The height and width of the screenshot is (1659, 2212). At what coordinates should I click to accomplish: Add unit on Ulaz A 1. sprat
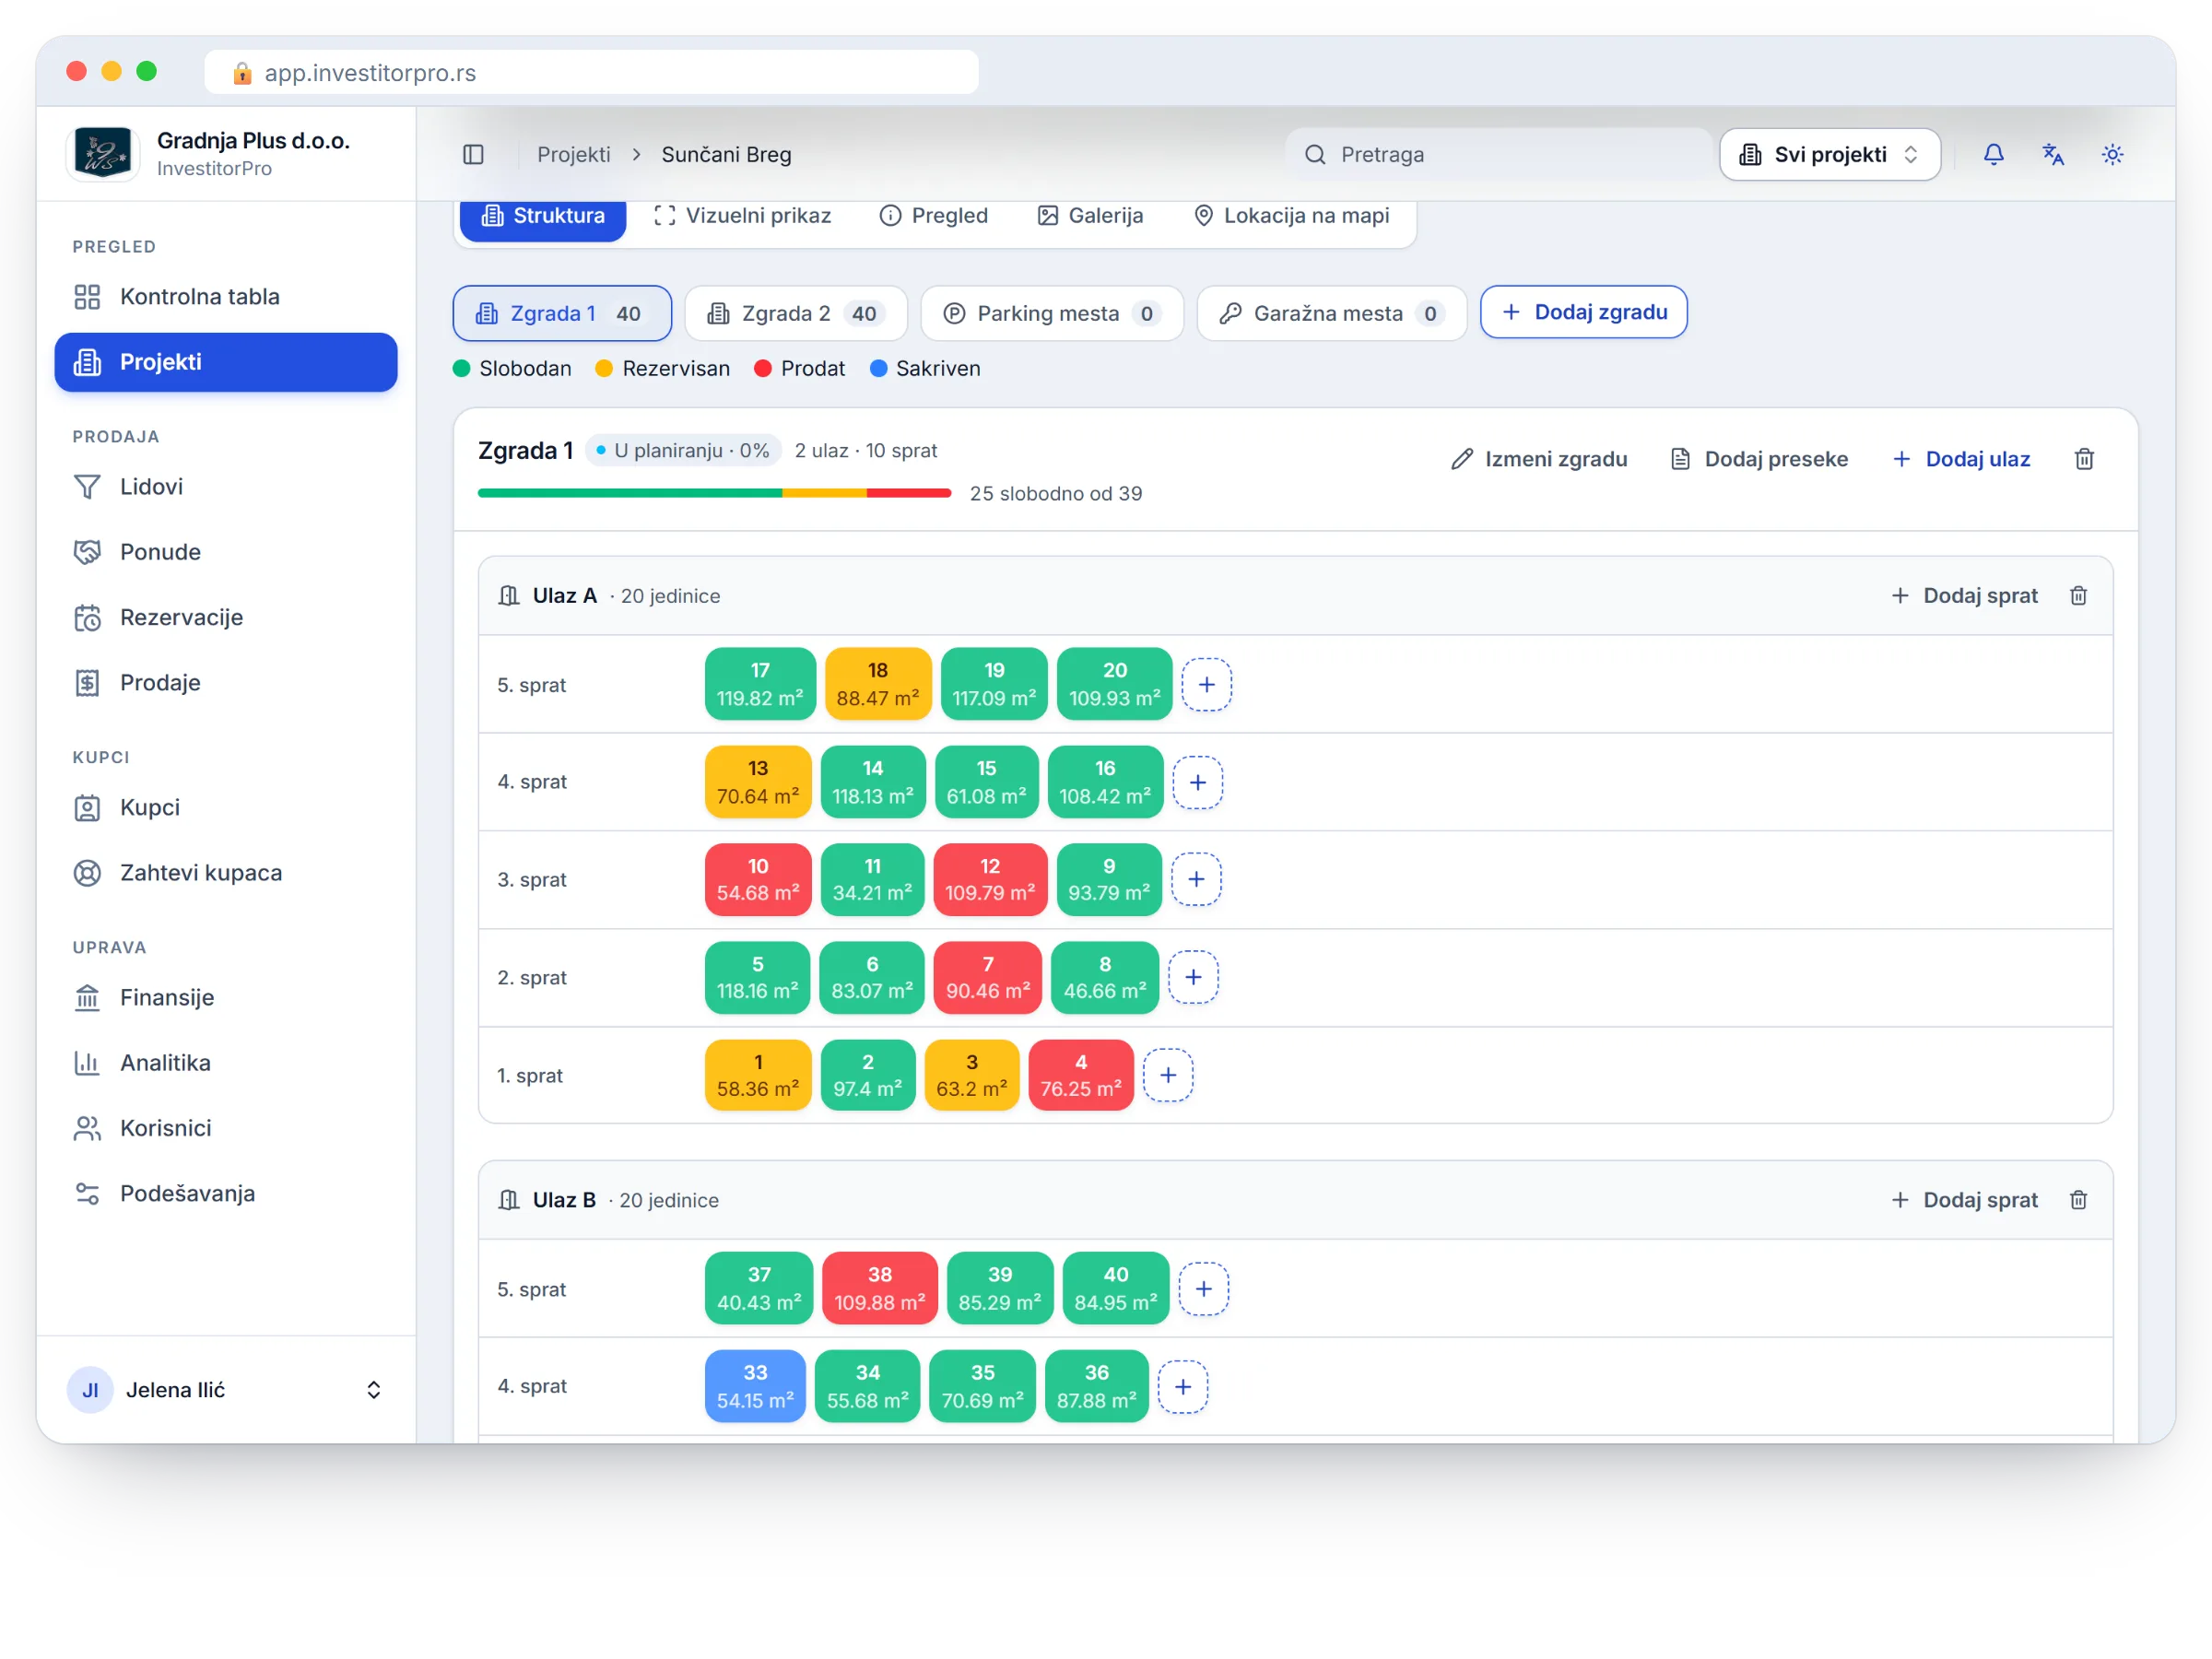coord(1167,1076)
